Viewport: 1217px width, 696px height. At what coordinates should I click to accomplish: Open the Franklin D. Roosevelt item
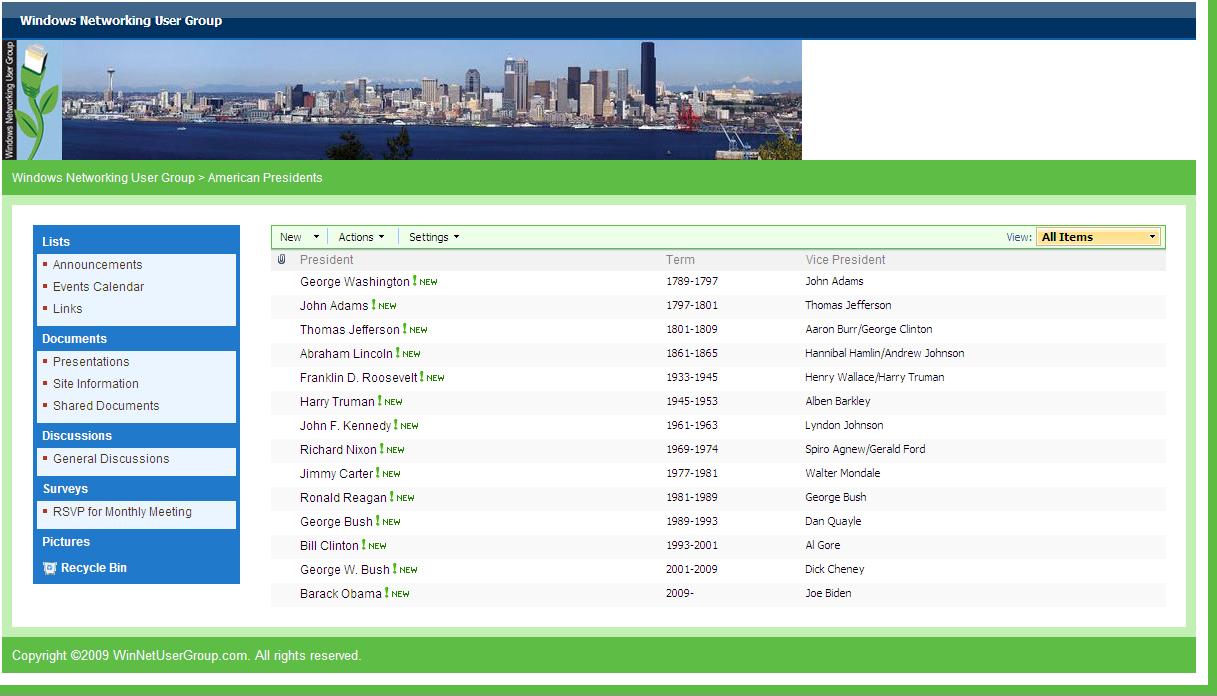coord(359,378)
